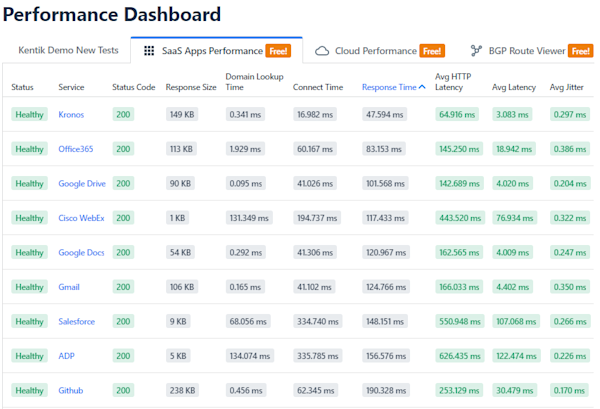Viewport: 600px width, 409px height.
Task: Click Free! badge on SaaS Apps tab
Action: pos(278,51)
